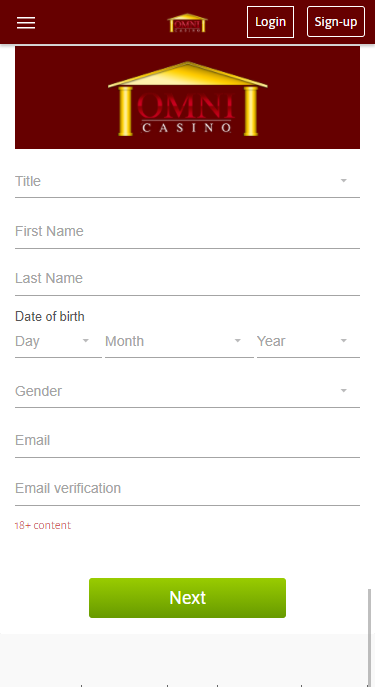
Task: Focus the Last Name field
Action: pos(188,278)
